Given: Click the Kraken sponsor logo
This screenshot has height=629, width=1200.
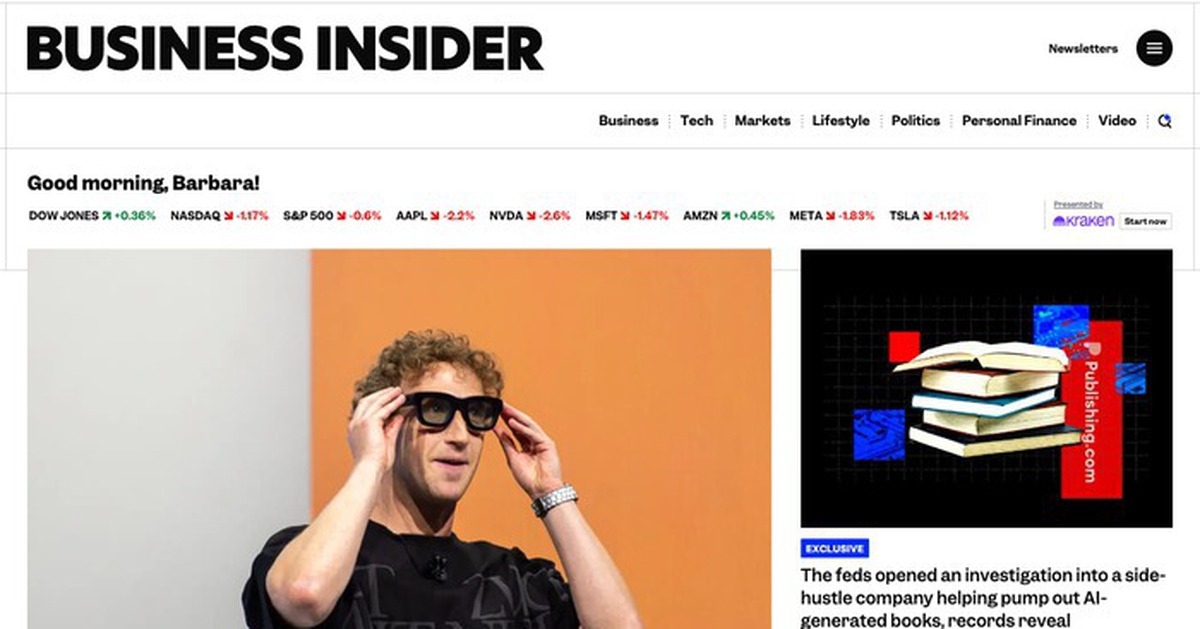Looking at the screenshot, I should 1083,221.
